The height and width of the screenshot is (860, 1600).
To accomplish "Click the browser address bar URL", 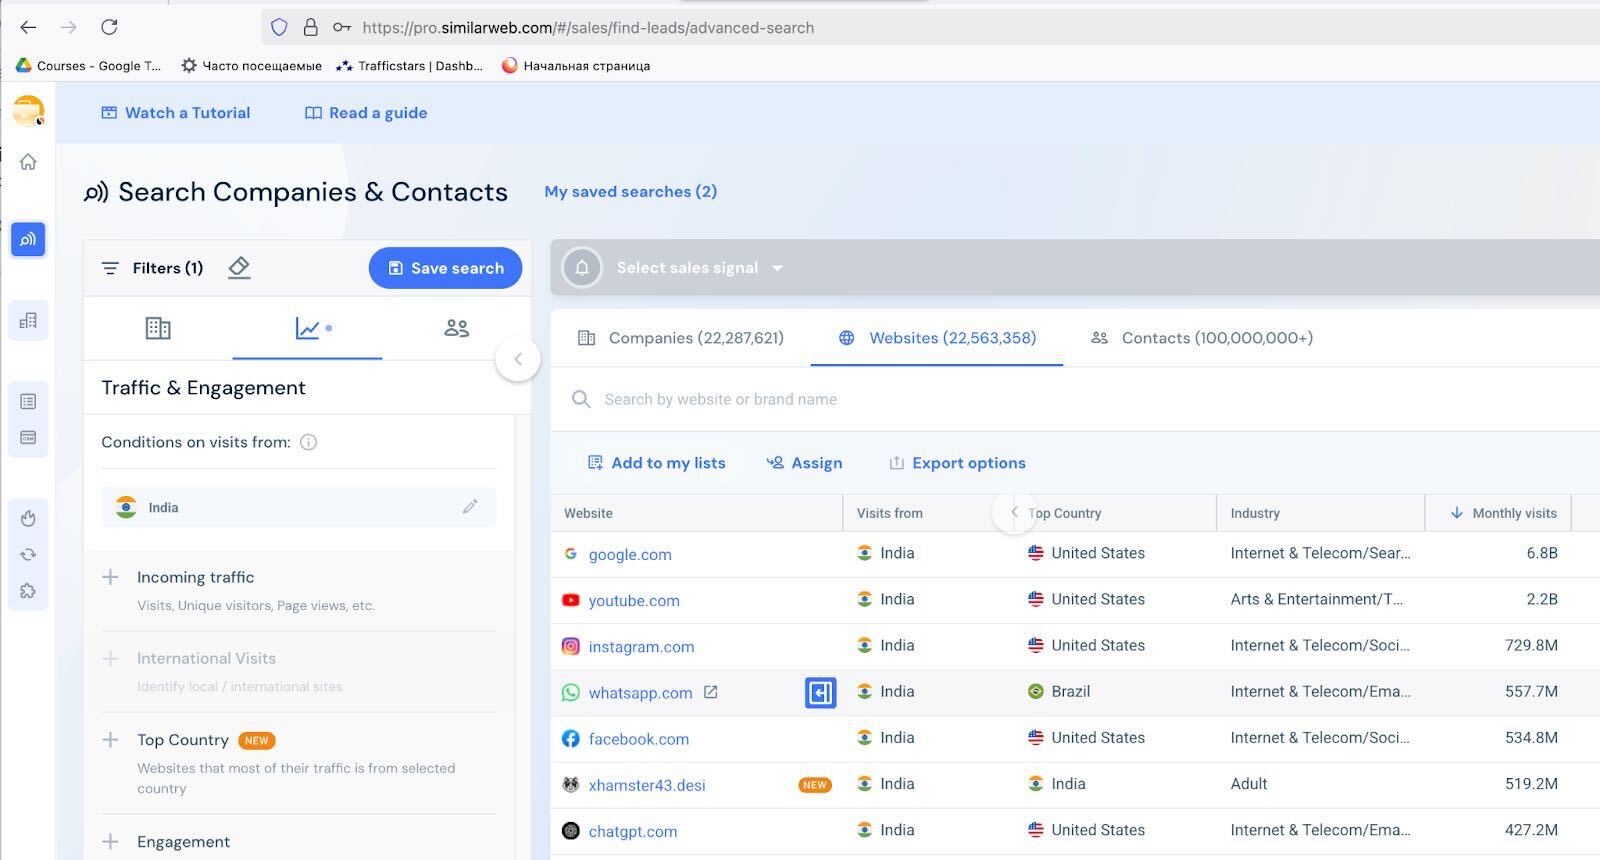I will point(588,28).
